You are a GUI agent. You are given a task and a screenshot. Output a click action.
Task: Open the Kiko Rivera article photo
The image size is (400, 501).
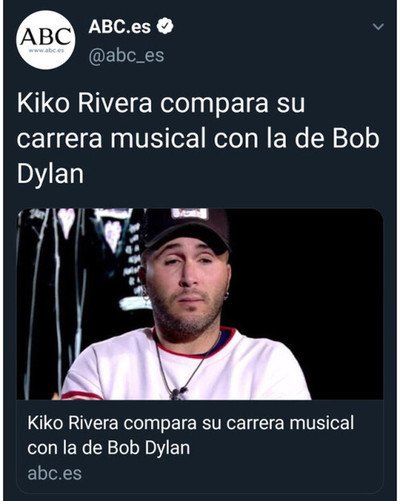point(200,304)
